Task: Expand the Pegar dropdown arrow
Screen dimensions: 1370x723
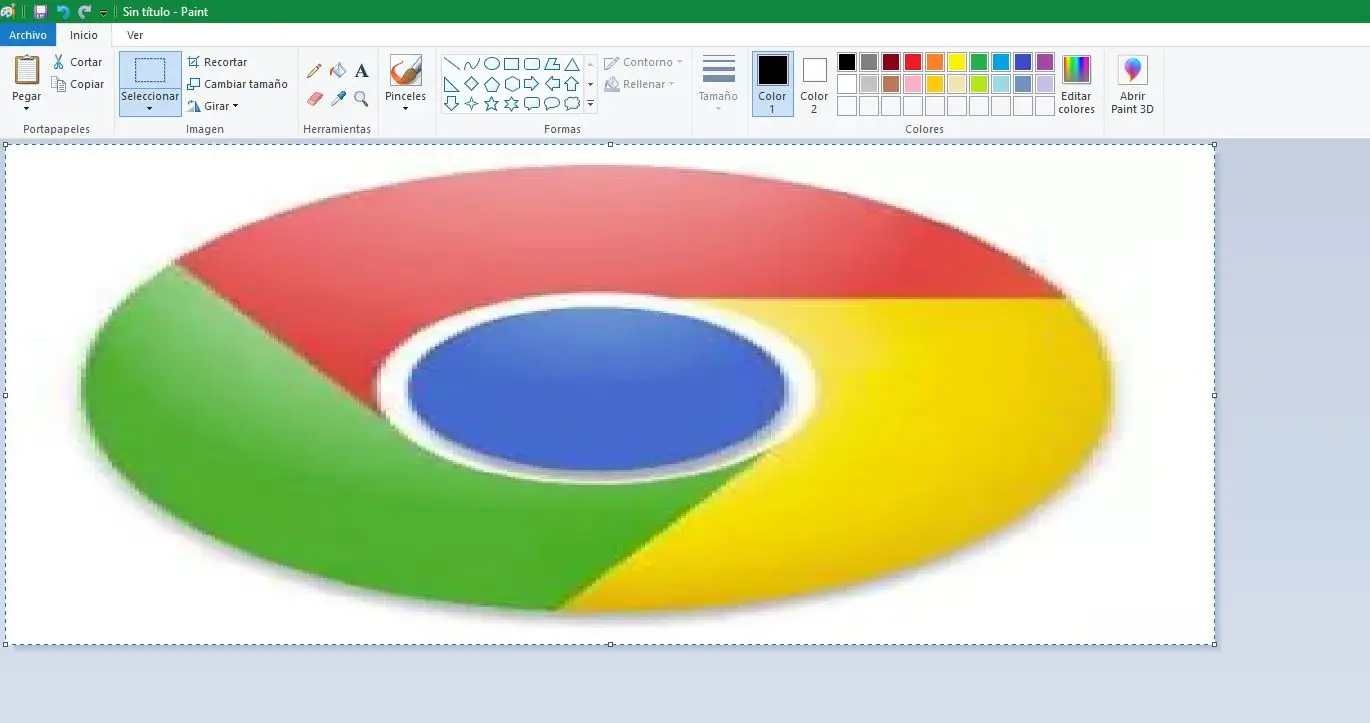Action: (x=27, y=108)
